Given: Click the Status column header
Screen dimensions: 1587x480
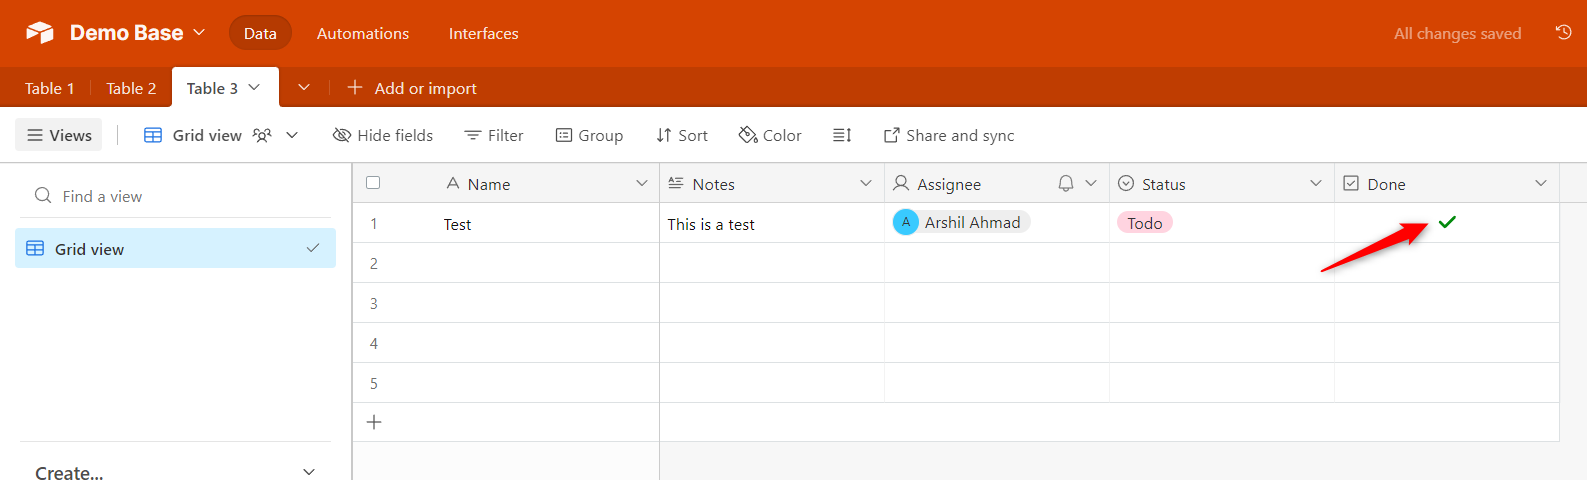Looking at the screenshot, I should point(1222,184).
